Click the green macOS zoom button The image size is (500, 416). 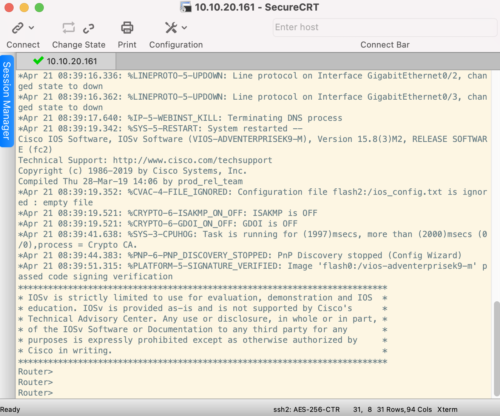(39, 7)
